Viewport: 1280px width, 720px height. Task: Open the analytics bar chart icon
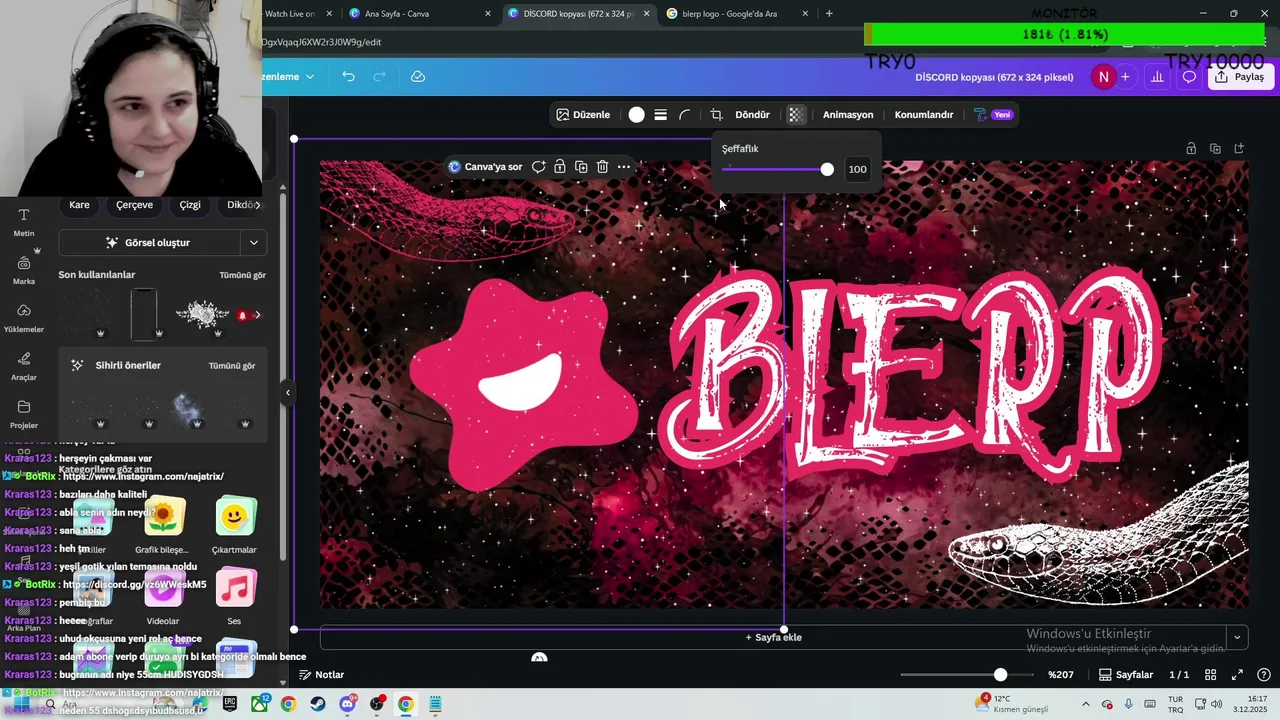[1157, 77]
